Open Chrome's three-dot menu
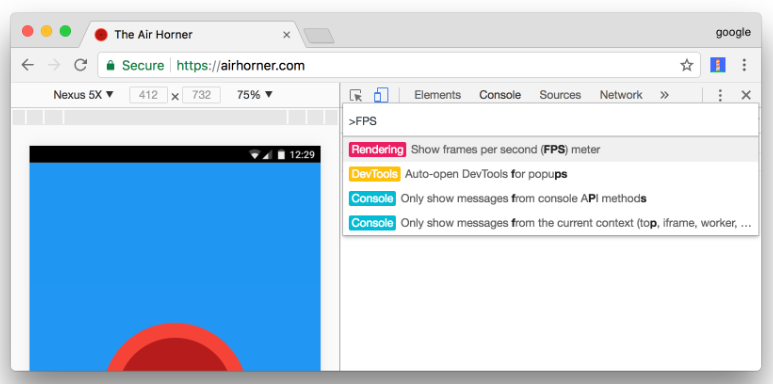The height and width of the screenshot is (384, 773). 744,65
